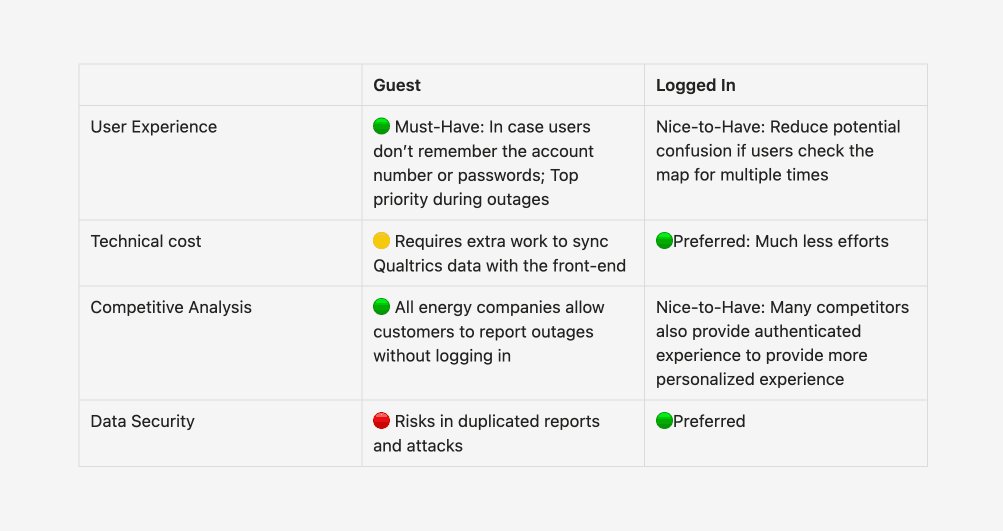Click the Nice-to-Have: Reduce potential confusion cell
Viewport: 1003px width, 531px height.
pyautogui.click(x=786, y=162)
